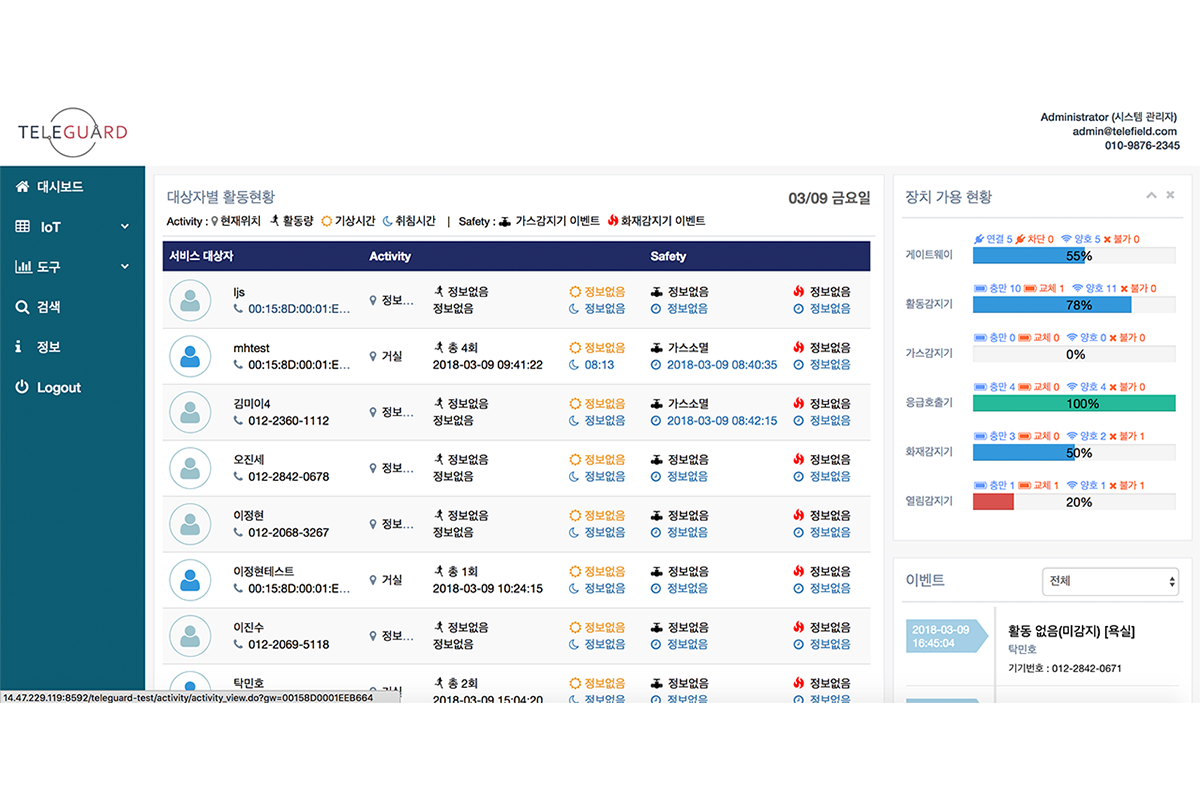Select 검색 in the sidebar menu
Screen dimensions: 1200x800
(x=49, y=307)
